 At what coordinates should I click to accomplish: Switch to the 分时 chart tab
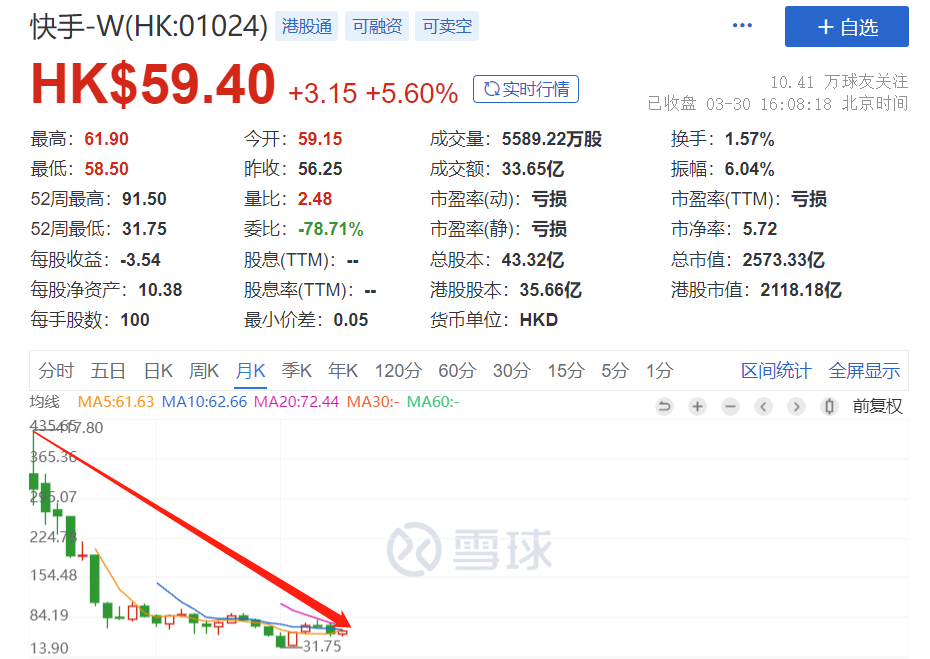56,371
